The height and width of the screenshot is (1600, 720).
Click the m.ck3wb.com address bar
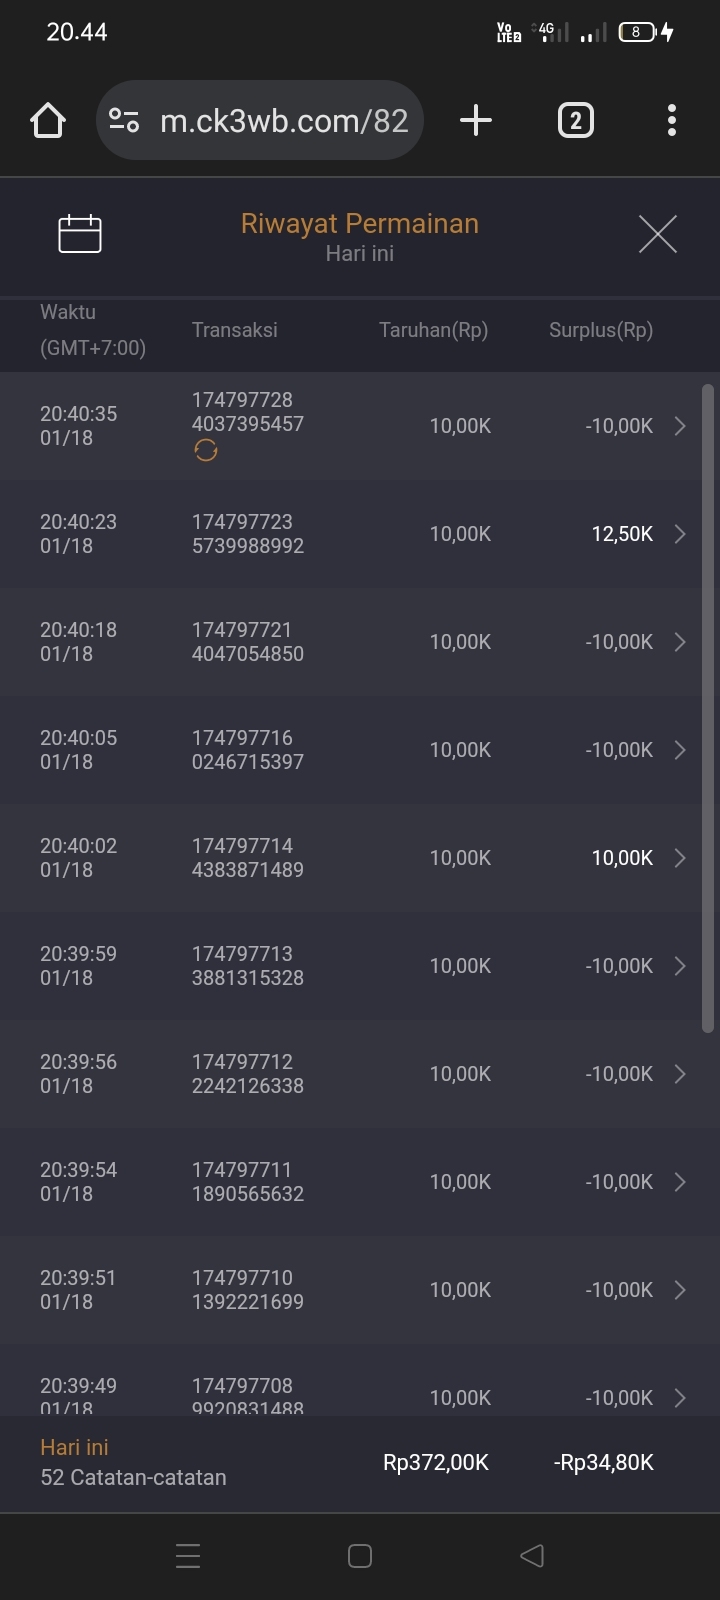tap(284, 121)
